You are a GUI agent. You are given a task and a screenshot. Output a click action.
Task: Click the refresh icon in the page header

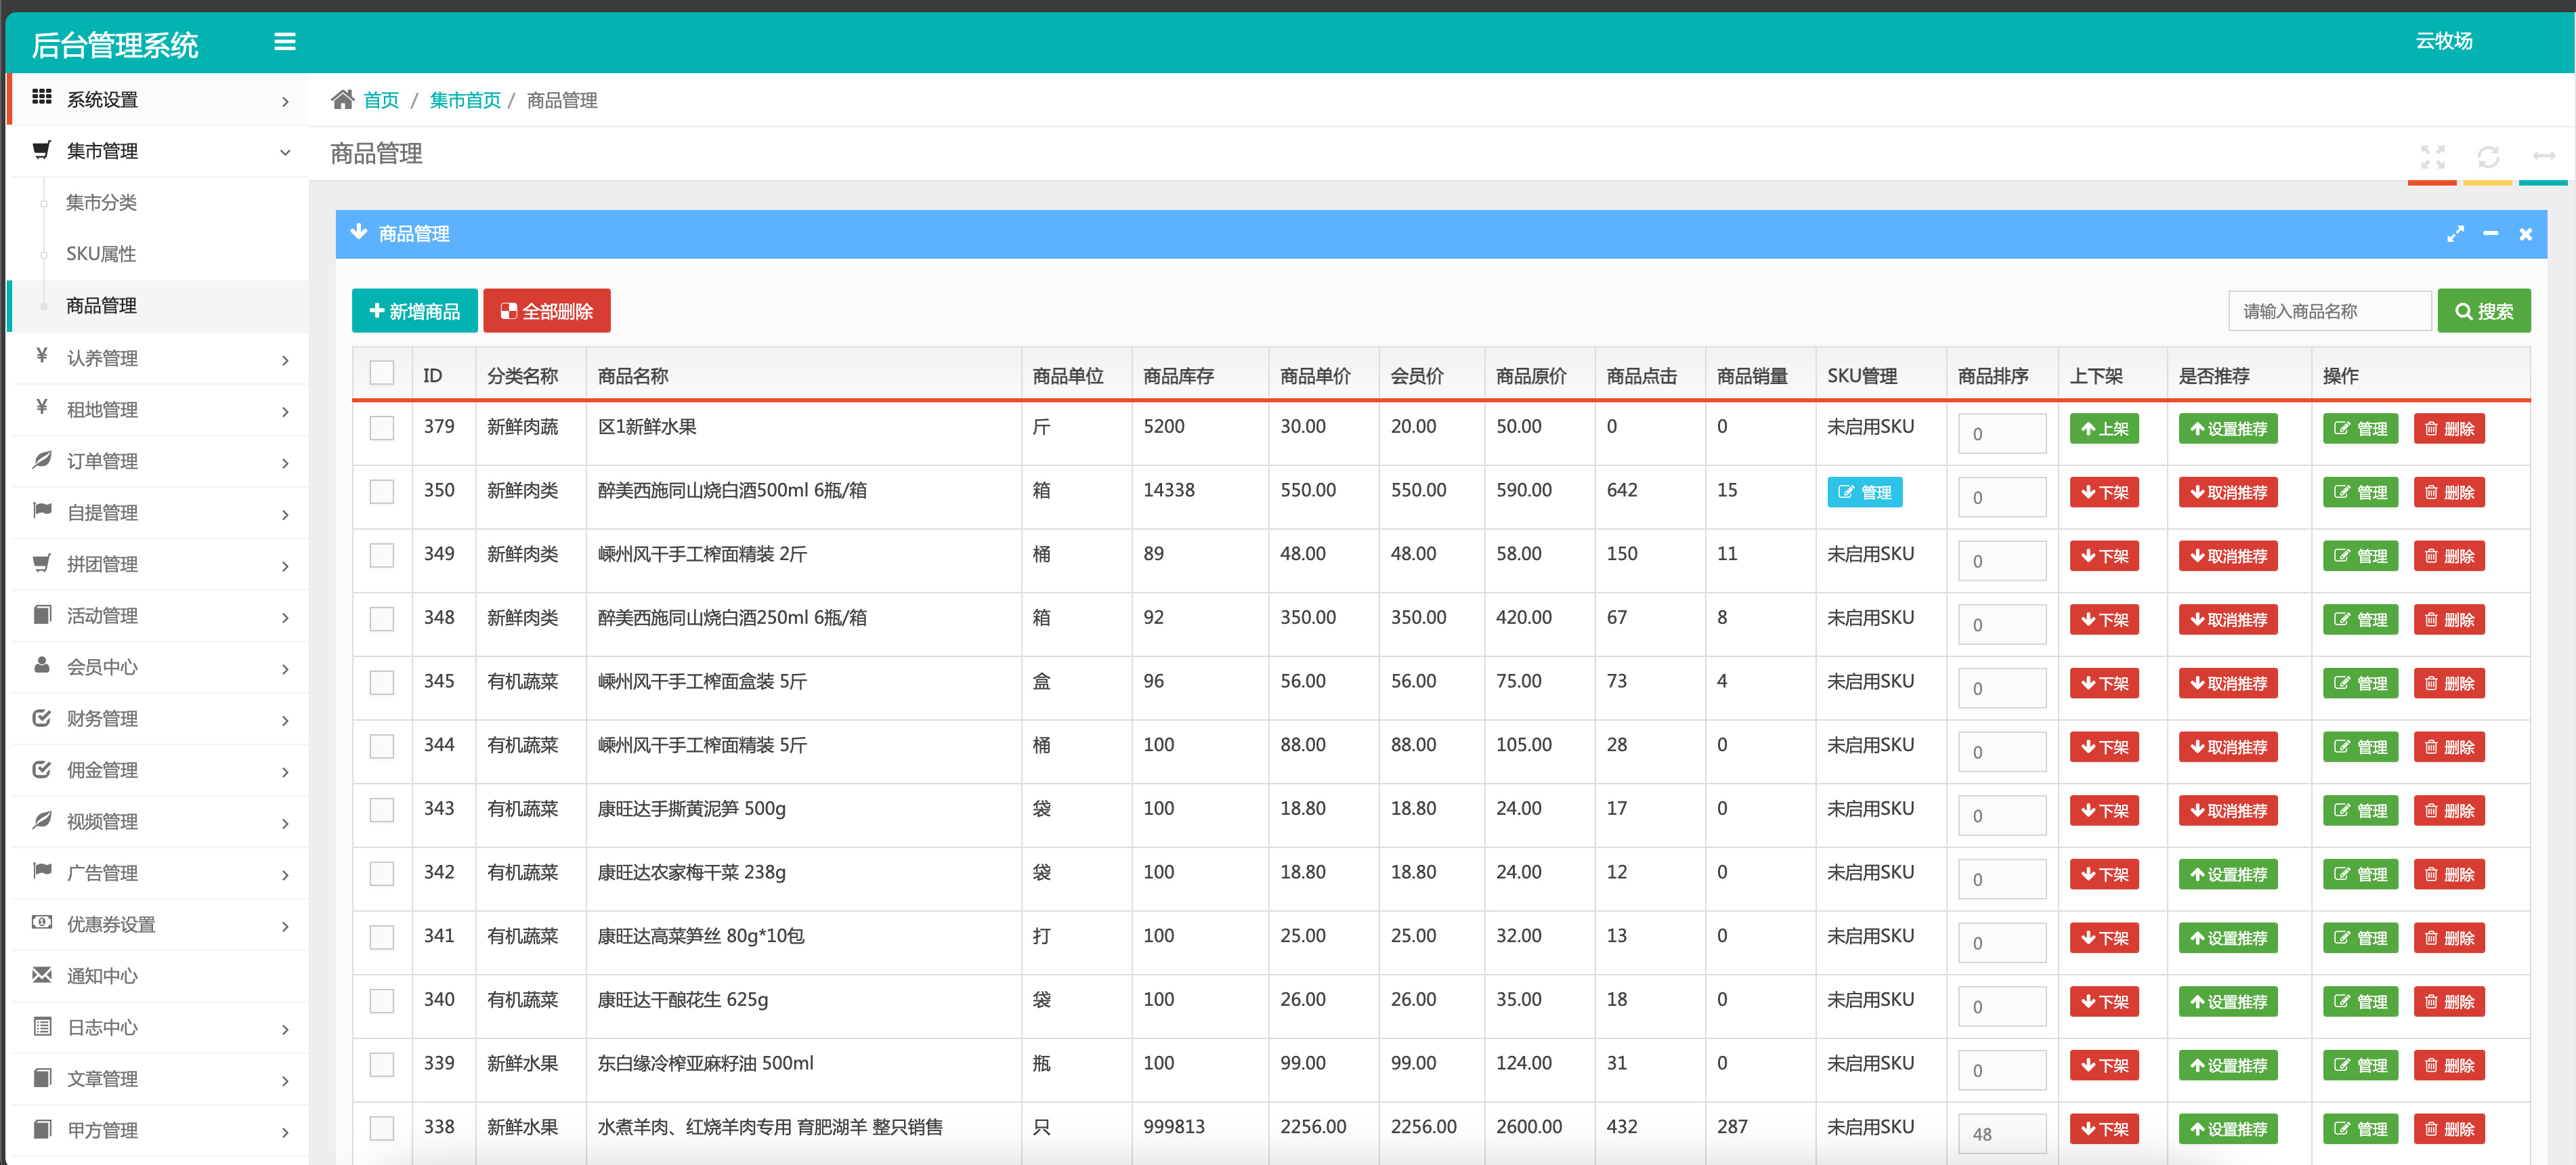pyautogui.click(x=2488, y=157)
